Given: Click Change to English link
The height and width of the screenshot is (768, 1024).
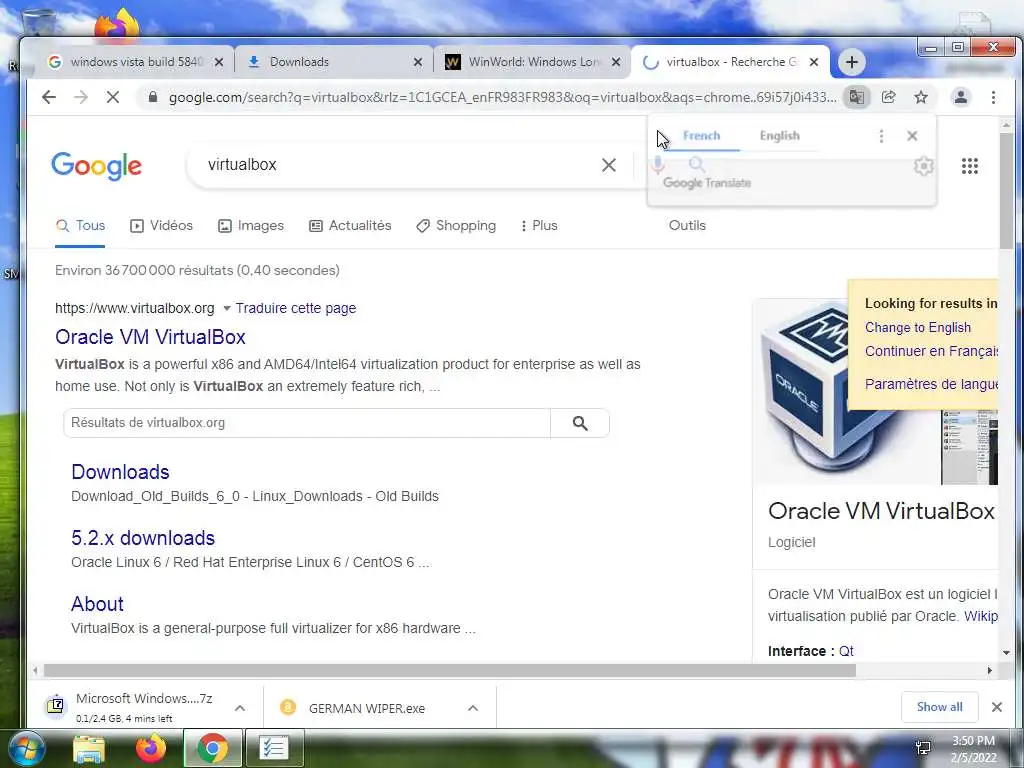Looking at the screenshot, I should coord(918,328).
